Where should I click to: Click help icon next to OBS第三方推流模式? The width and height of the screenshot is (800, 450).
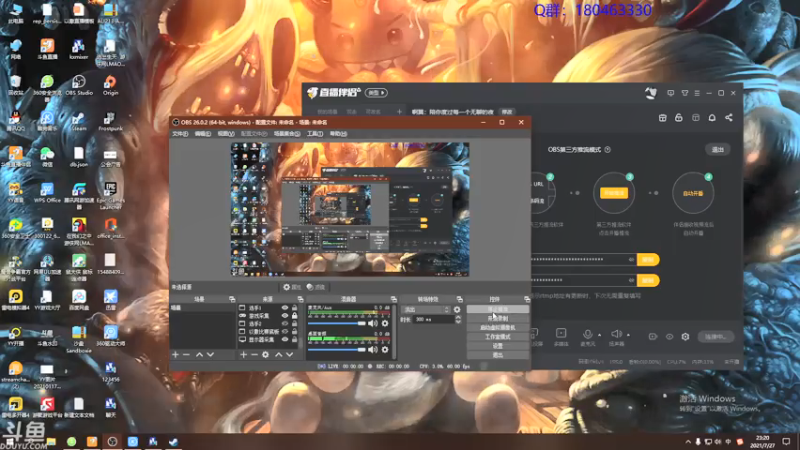point(607,149)
